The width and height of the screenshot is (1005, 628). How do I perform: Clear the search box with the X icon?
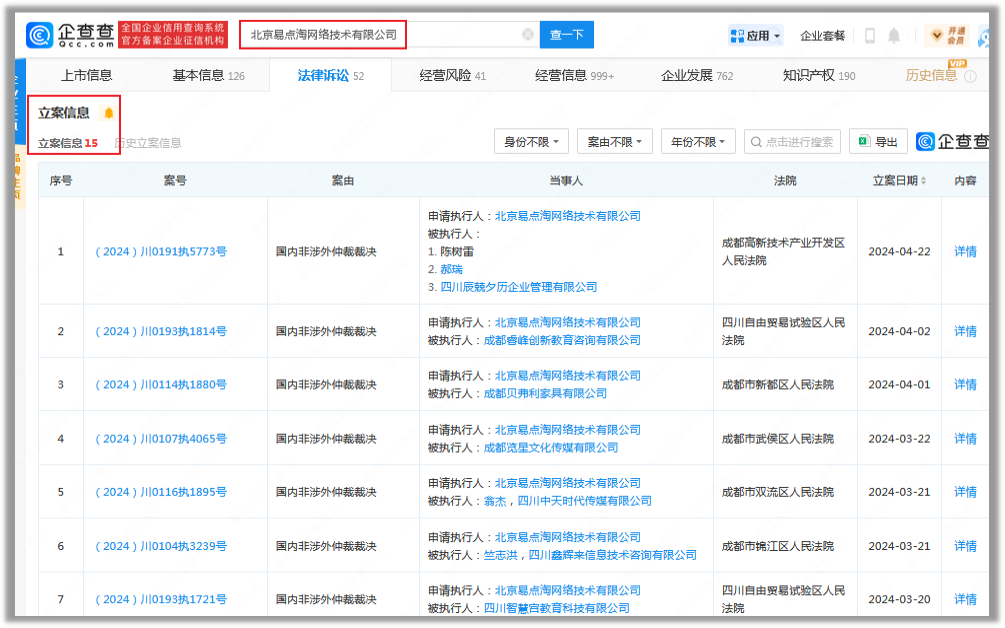click(x=527, y=35)
